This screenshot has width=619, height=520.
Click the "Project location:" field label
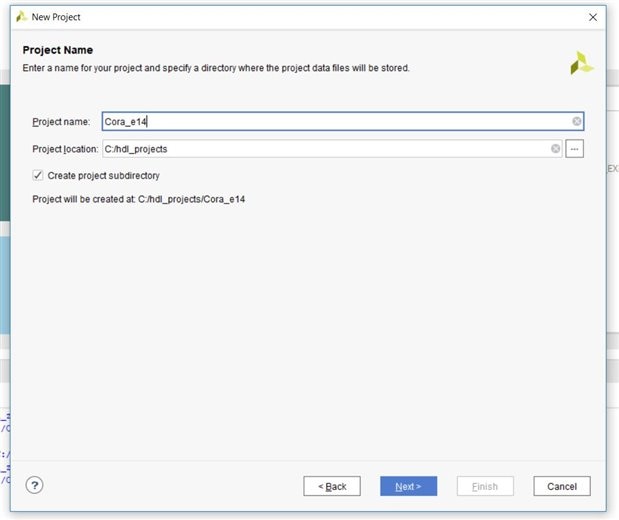[65, 149]
